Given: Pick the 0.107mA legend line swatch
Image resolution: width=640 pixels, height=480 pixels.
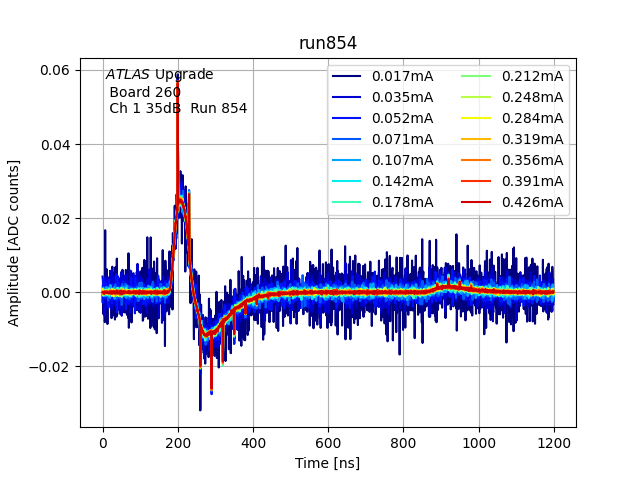Looking at the screenshot, I should [349, 160].
